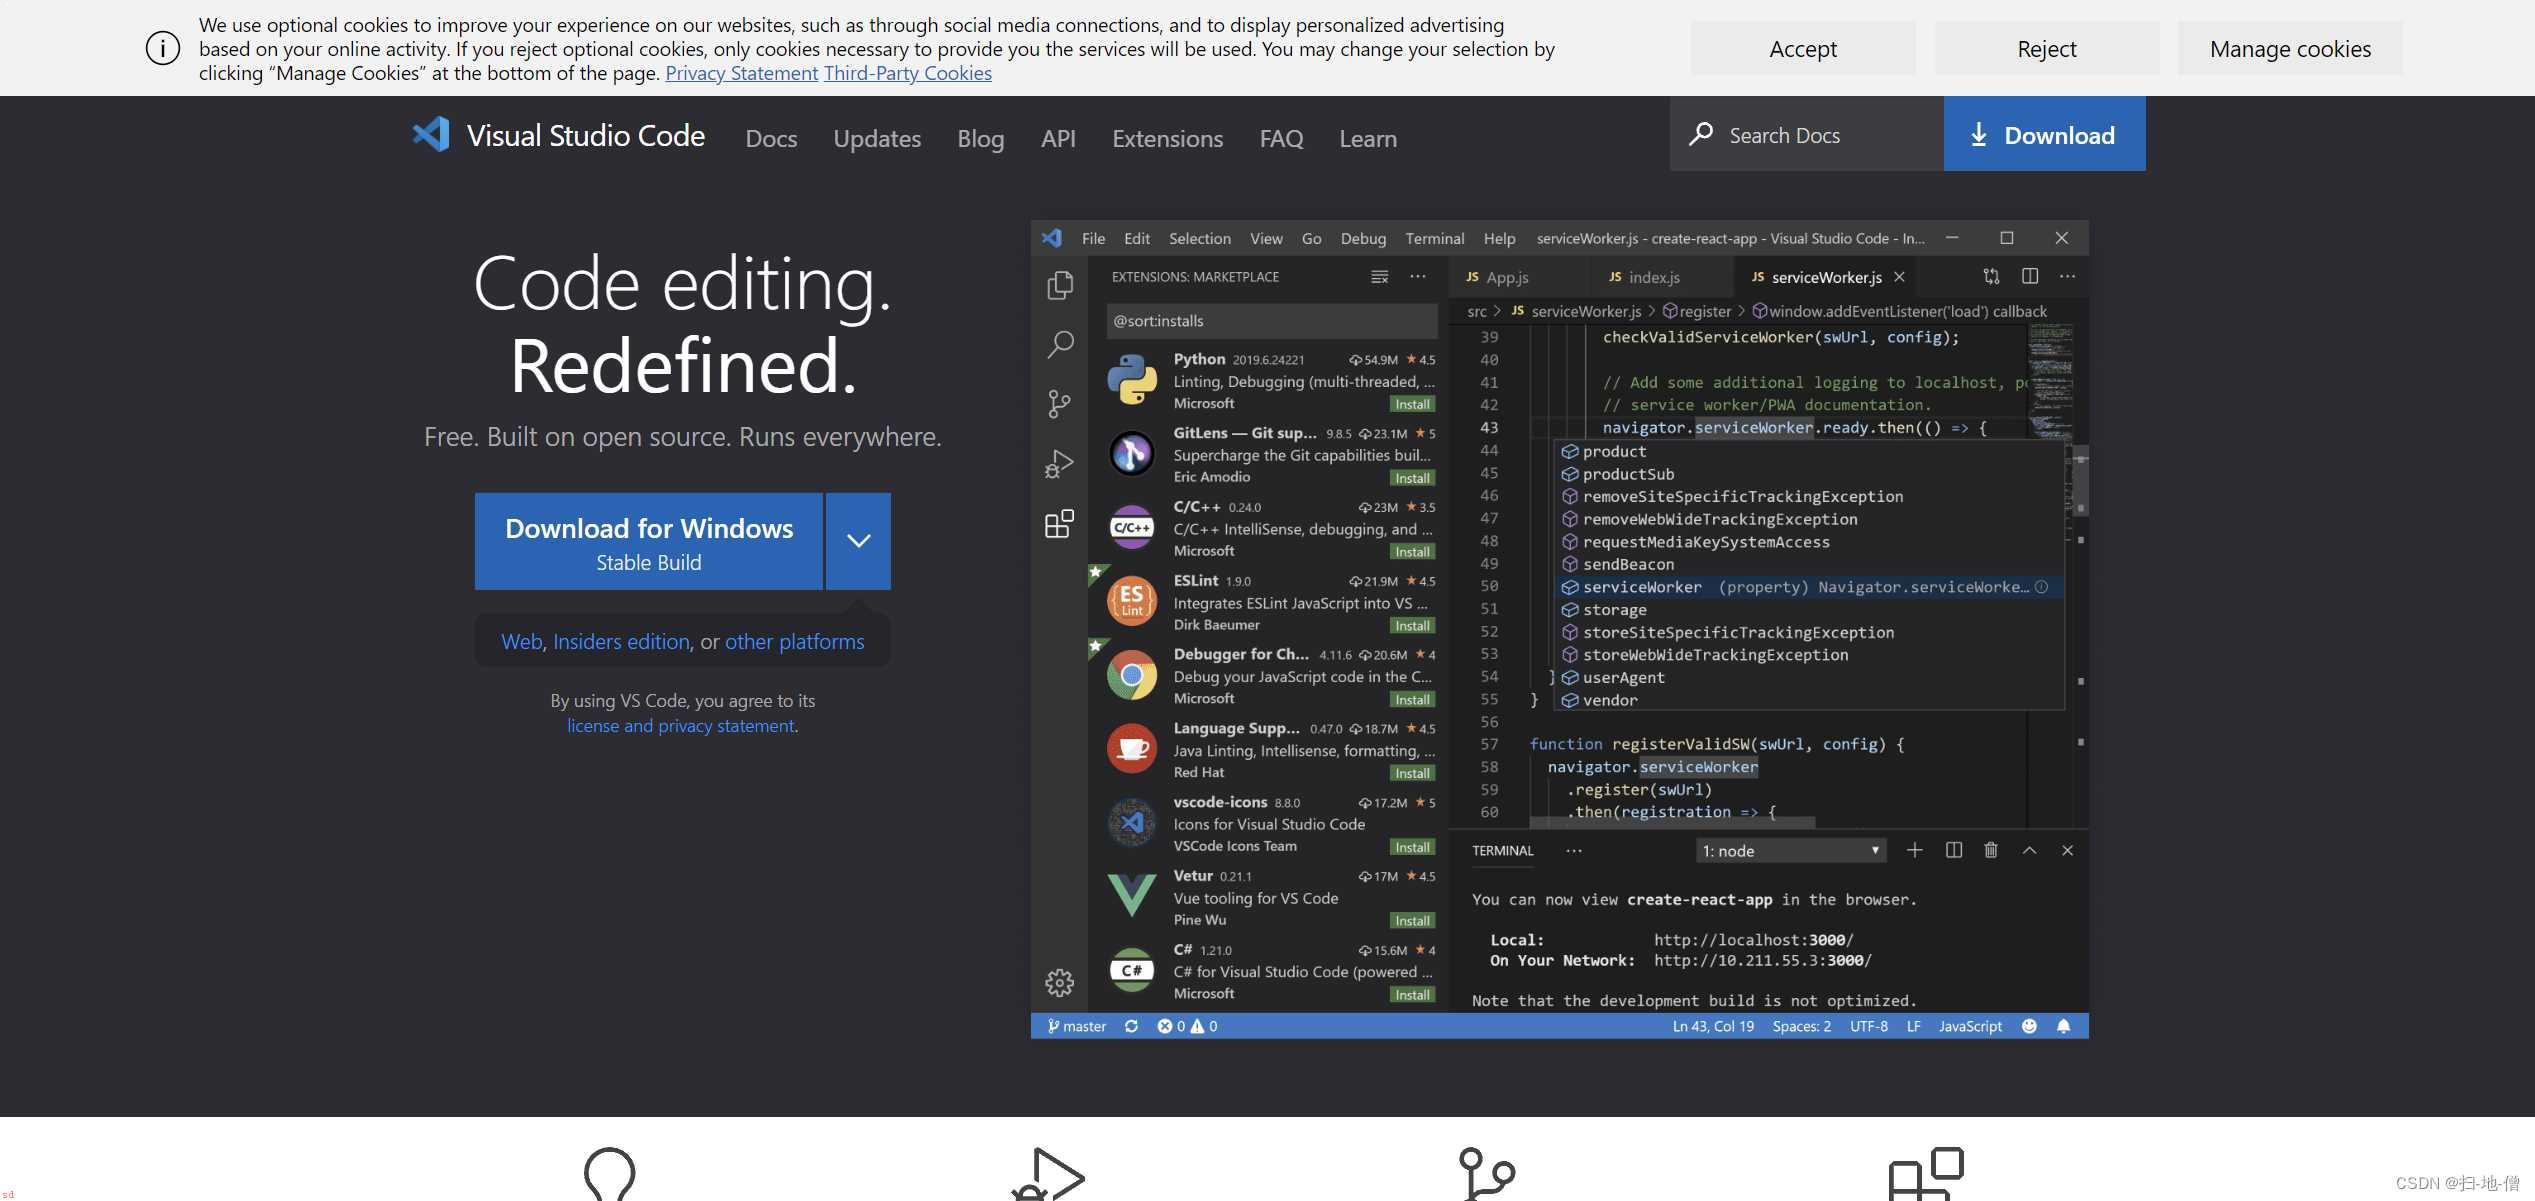Reject optional cookies
The height and width of the screenshot is (1201, 2535).
coord(2046,48)
